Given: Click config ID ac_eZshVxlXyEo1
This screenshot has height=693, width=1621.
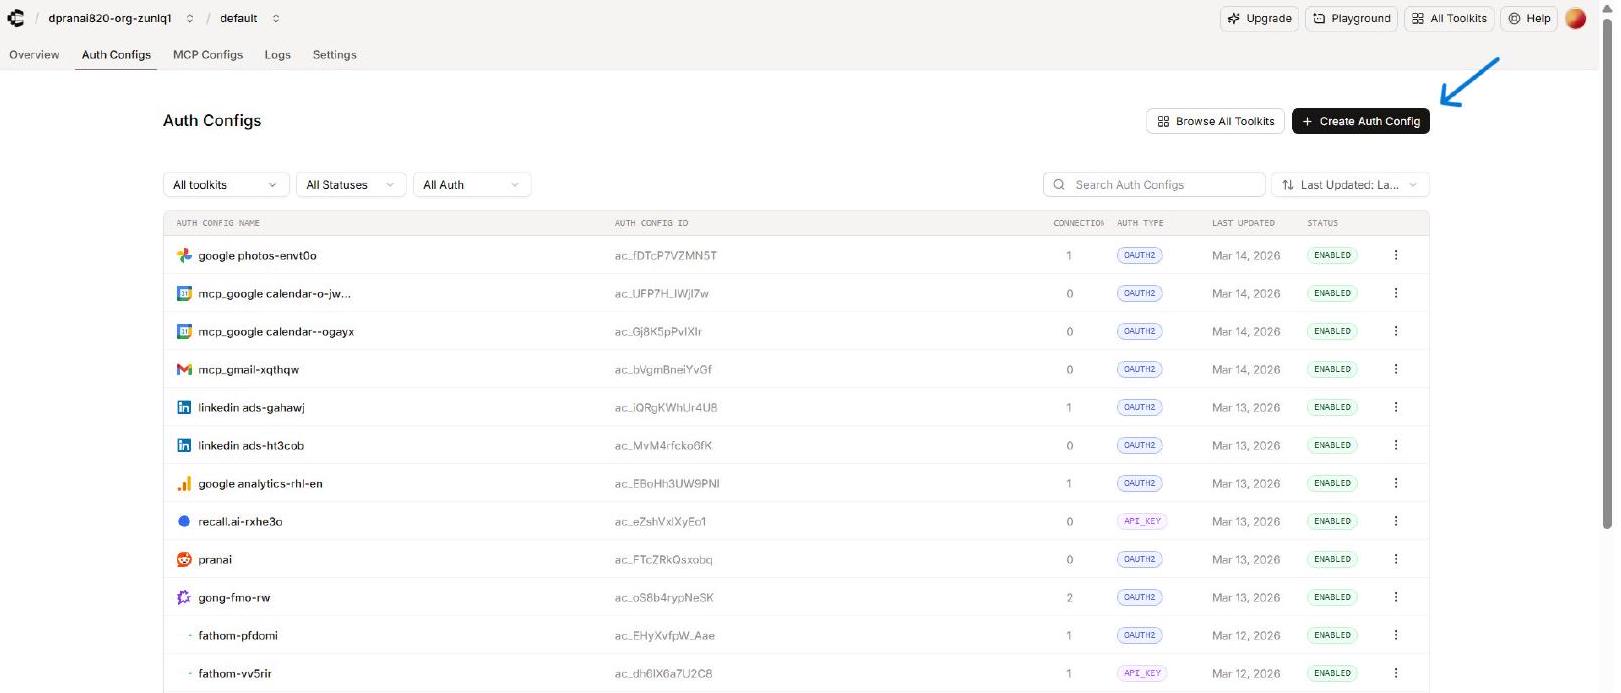Looking at the screenshot, I should pyautogui.click(x=661, y=522).
